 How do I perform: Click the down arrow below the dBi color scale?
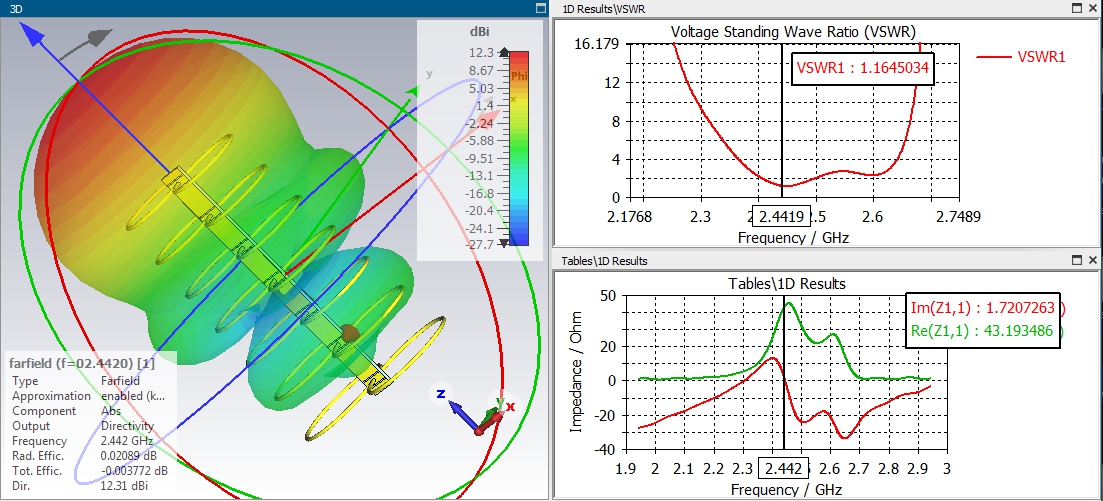pyautogui.click(x=503, y=243)
